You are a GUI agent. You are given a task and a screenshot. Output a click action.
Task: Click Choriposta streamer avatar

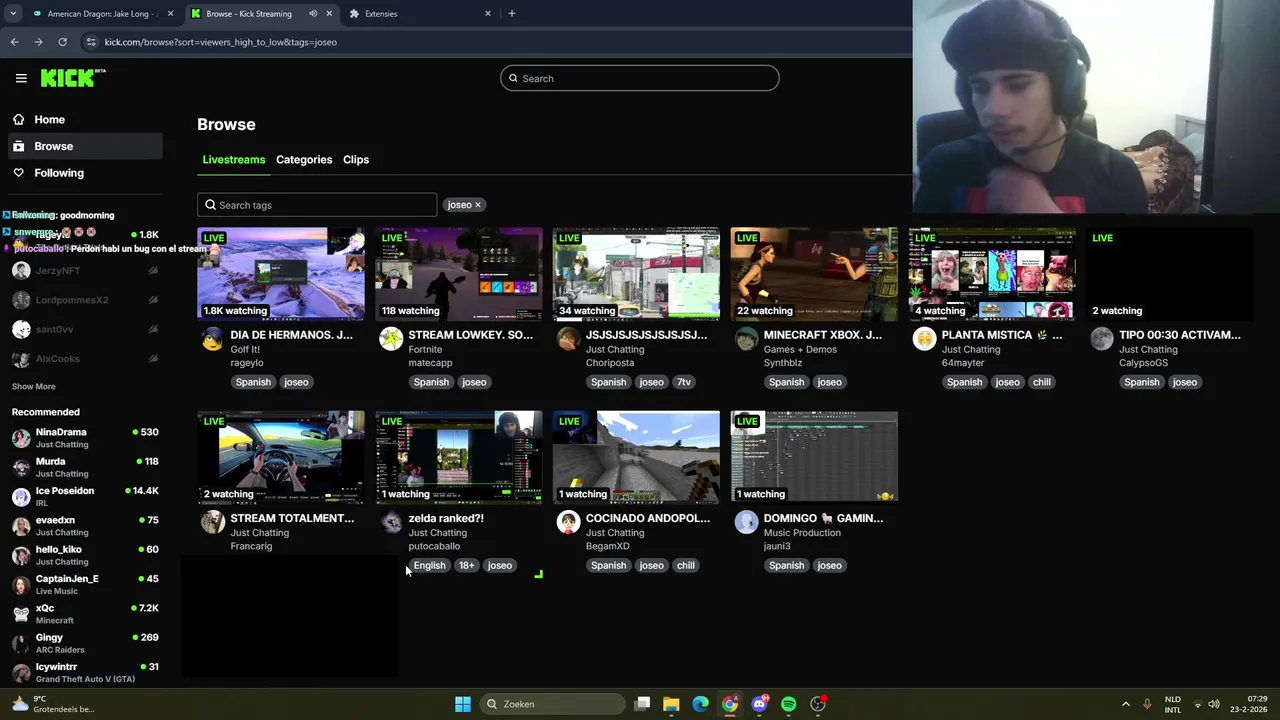click(x=568, y=339)
